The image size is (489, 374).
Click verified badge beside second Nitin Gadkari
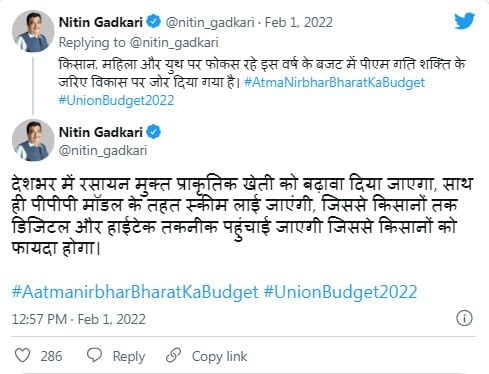point(154,132)
